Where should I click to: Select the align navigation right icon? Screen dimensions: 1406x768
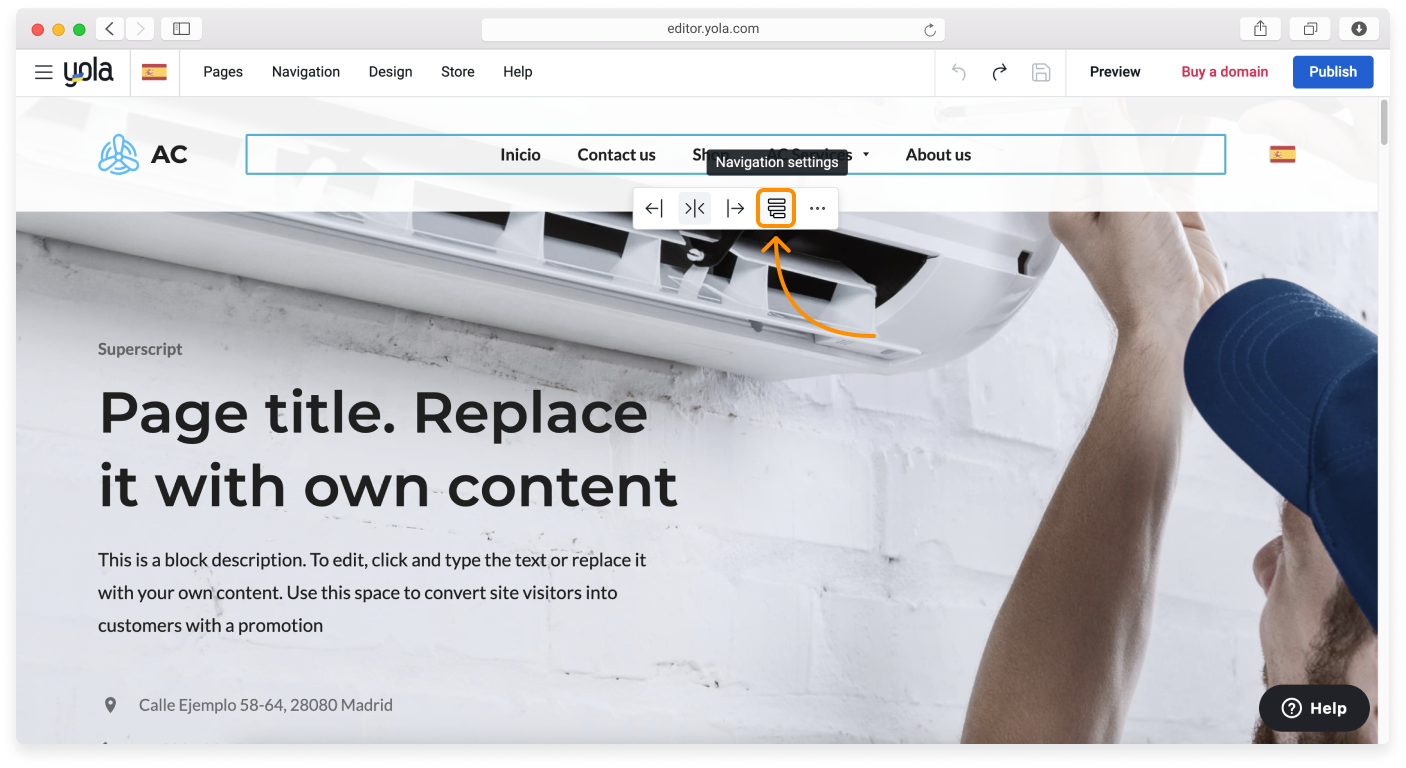coord(735,208)
